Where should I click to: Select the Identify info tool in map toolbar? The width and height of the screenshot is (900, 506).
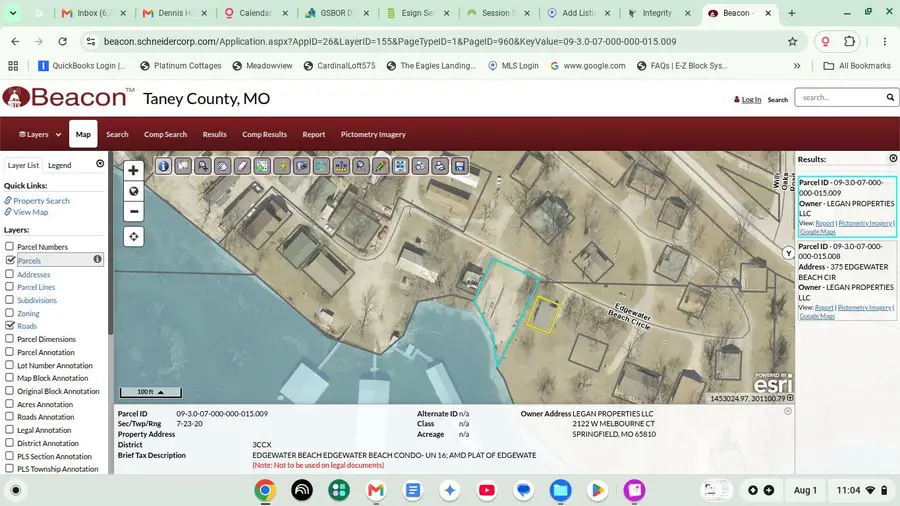click(x=164, y=166)
